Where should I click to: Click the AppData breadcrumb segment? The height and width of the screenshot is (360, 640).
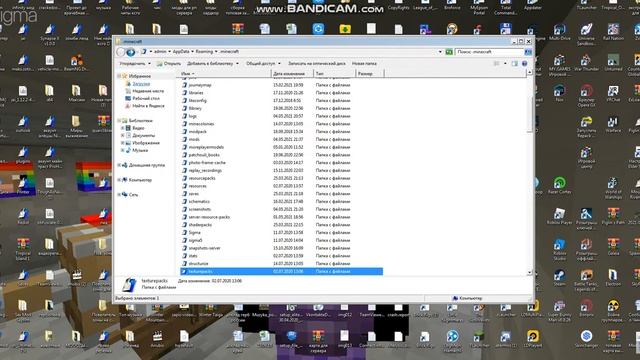point(181,52)
